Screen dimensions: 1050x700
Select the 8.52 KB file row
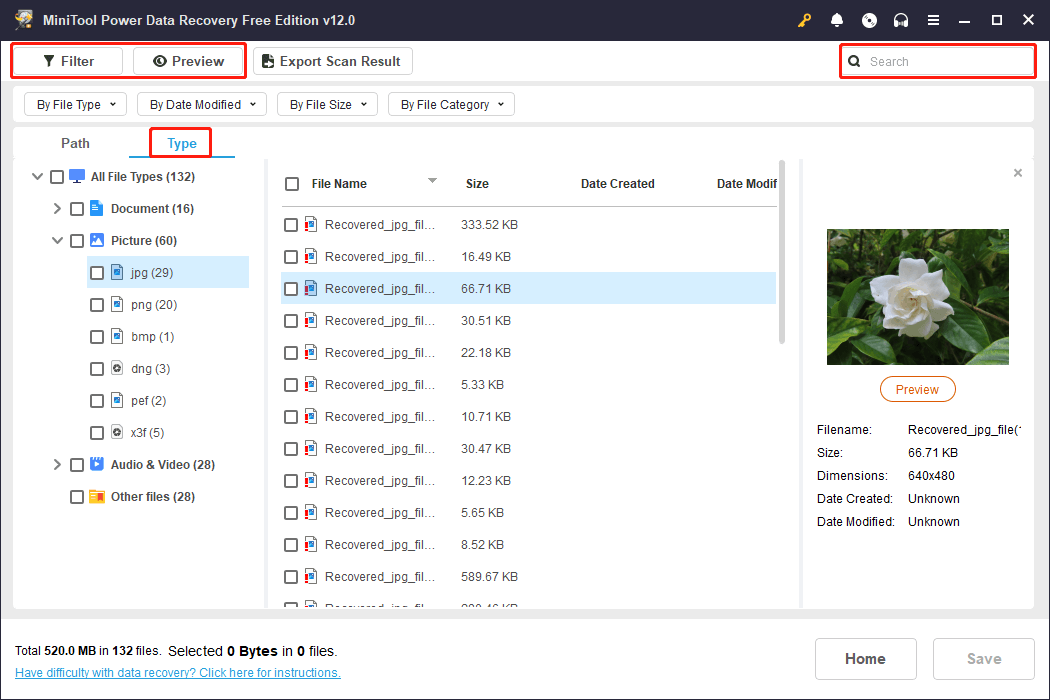(x=528, y=545)
